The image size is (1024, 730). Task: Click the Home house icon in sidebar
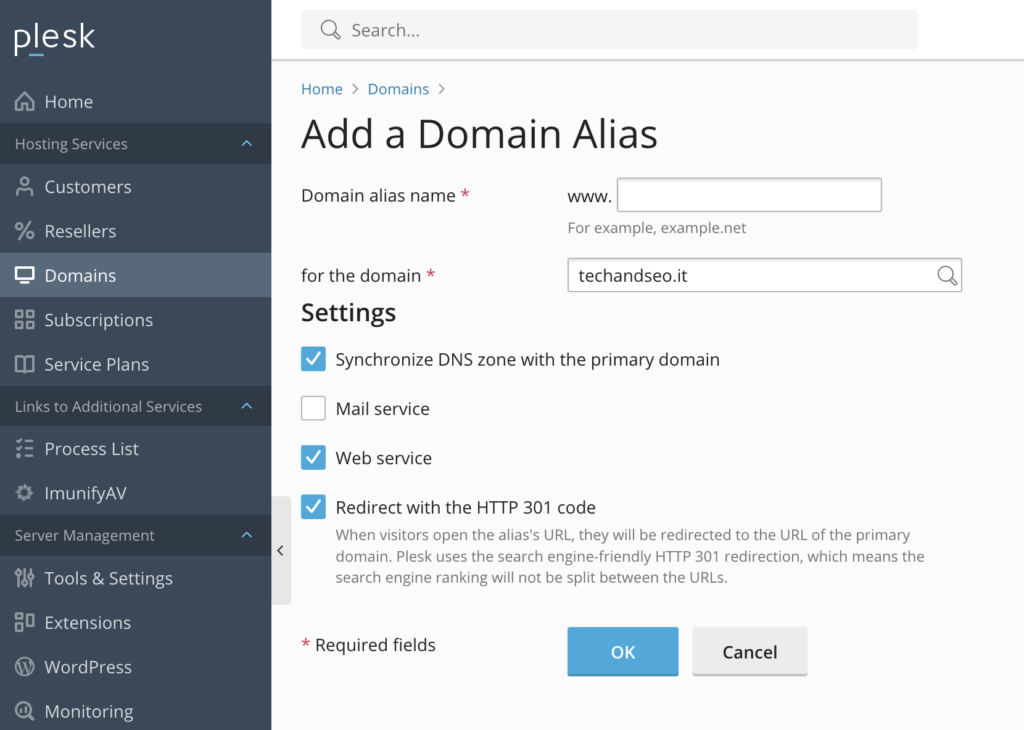(25, 101)
